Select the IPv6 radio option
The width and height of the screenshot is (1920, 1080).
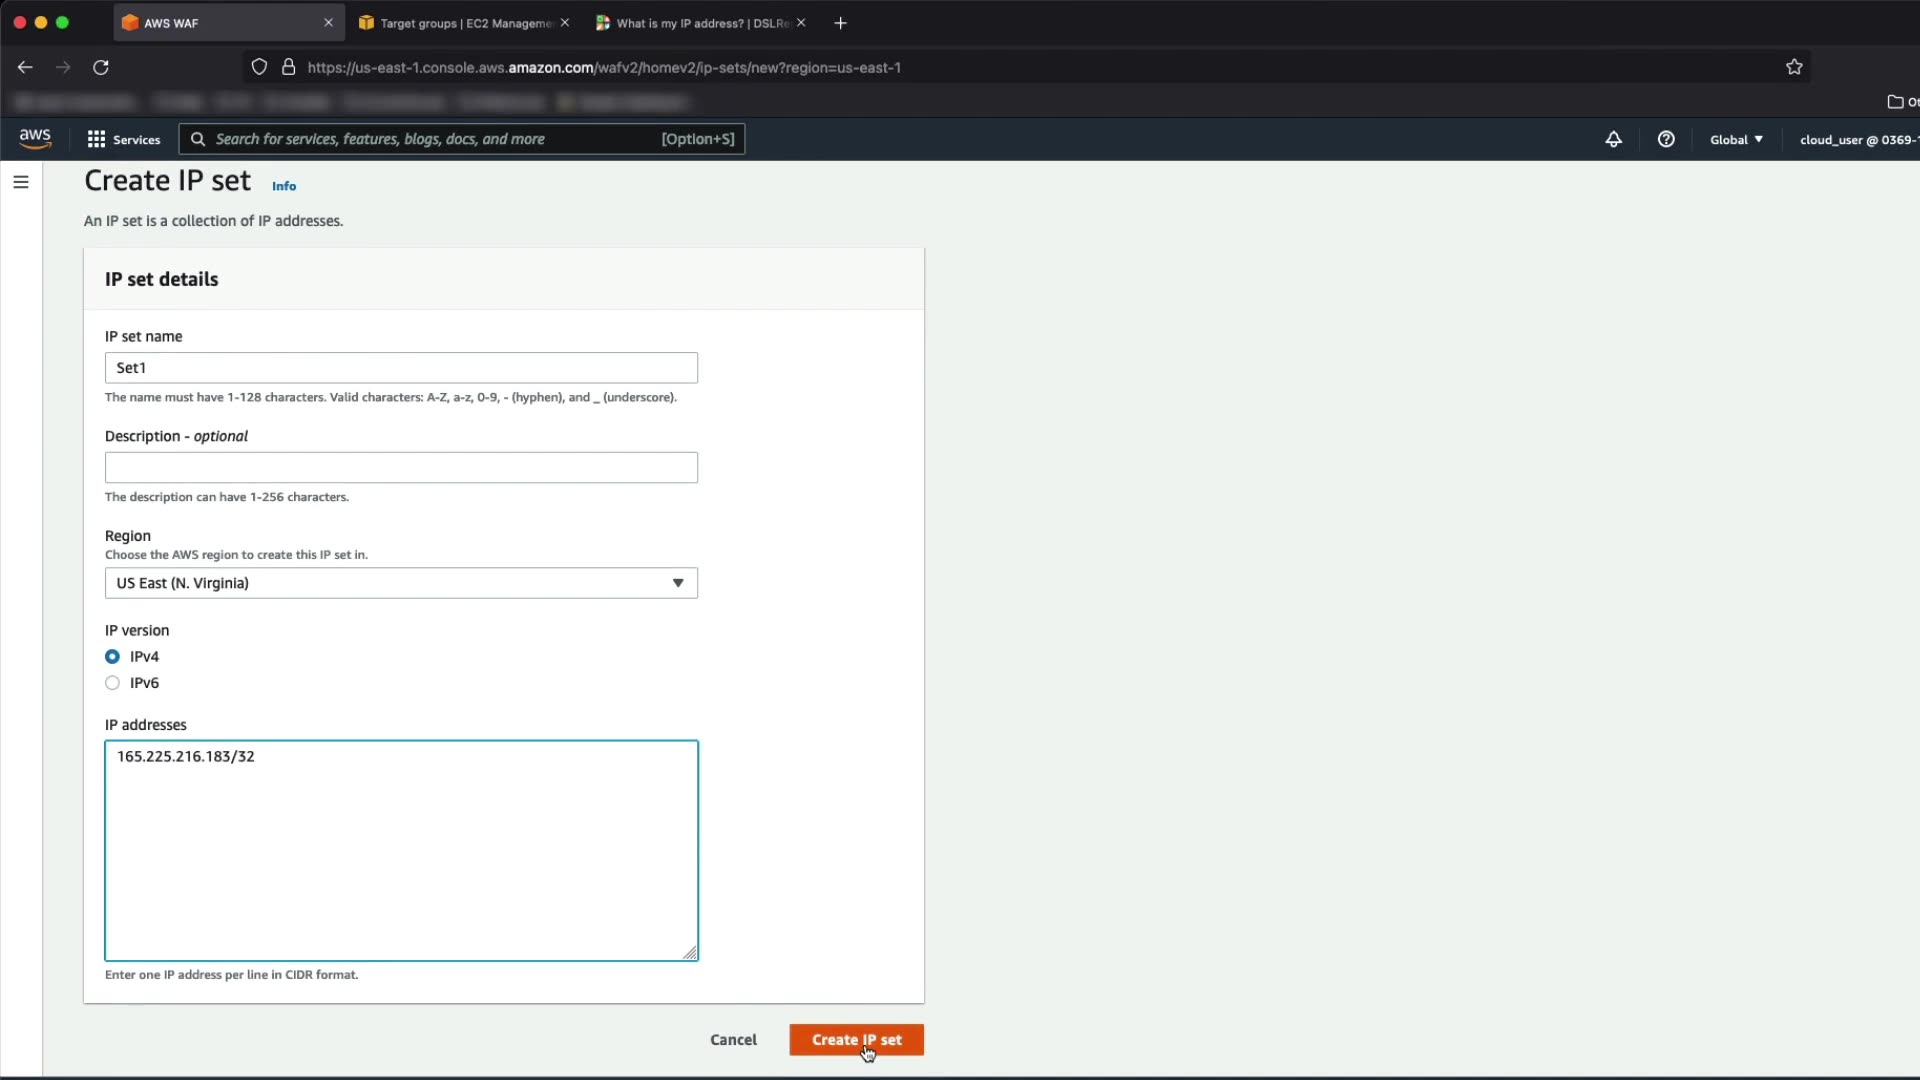(x=113, y=683)
